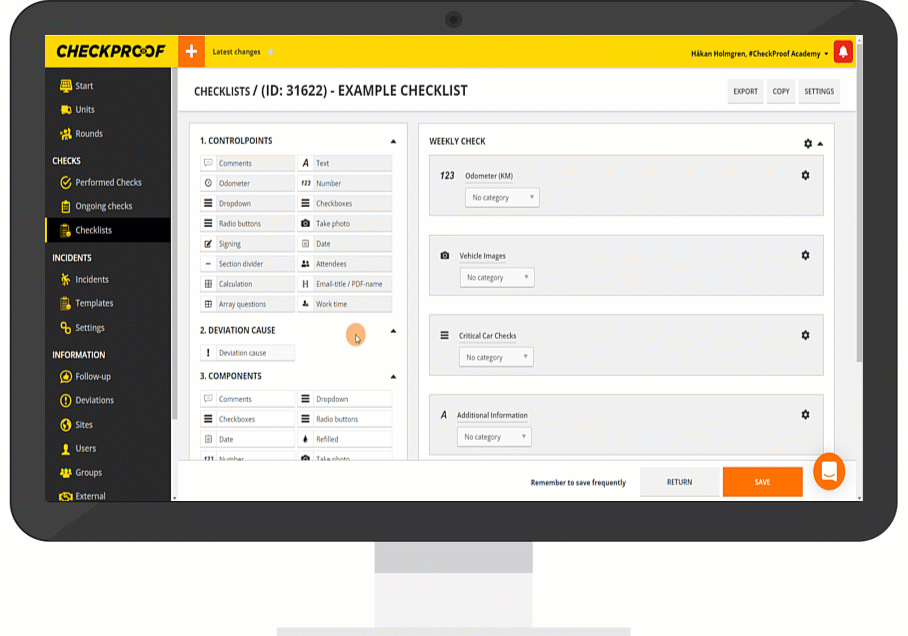Select the Radio buttons controlpoint
This screenshot has height=636, width=908.
point(247,224)
